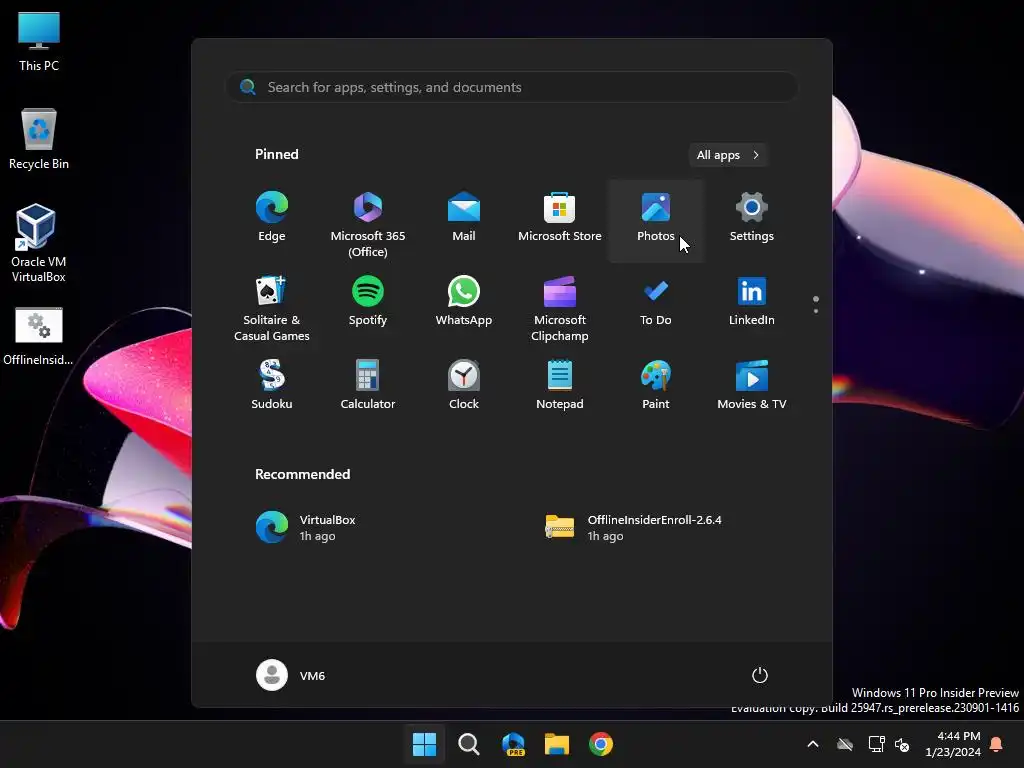Click the Start menu search box
Image resolution: width=1024 pixels, height=768 pixels.
[512, 87]
